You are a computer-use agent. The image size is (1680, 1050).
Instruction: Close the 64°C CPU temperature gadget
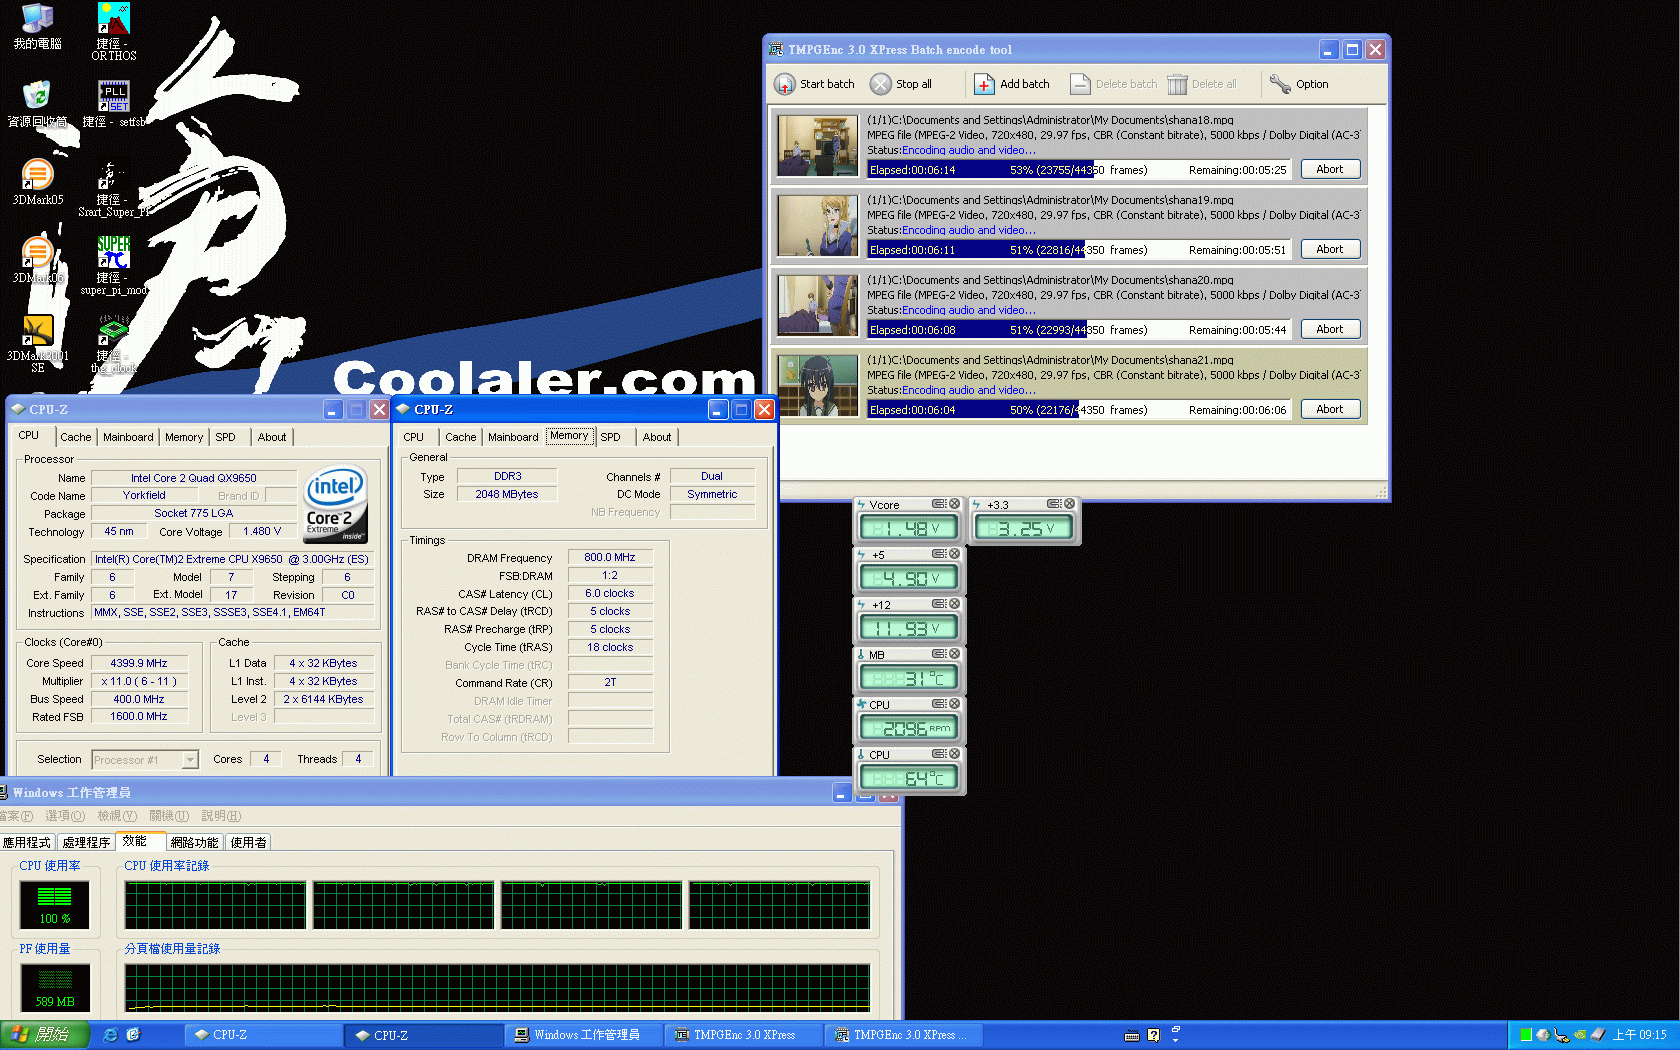(955, 754)
